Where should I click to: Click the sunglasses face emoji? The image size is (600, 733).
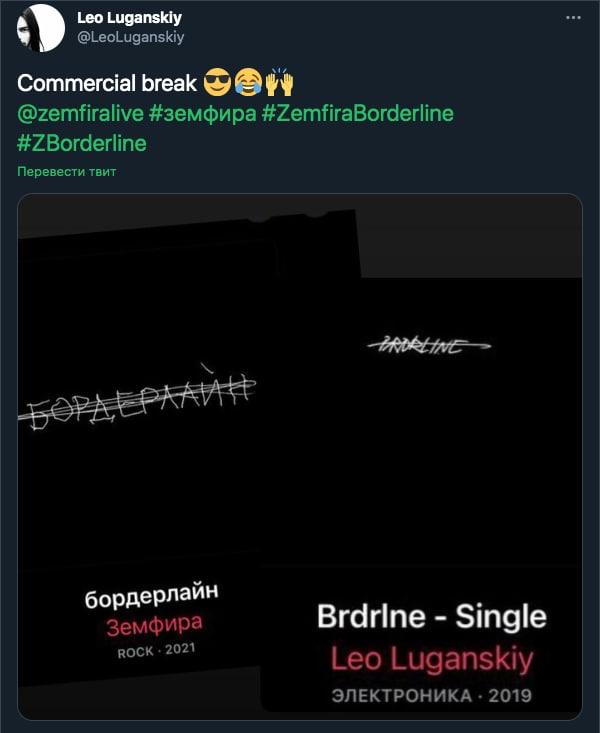click(x=217, y=83)
